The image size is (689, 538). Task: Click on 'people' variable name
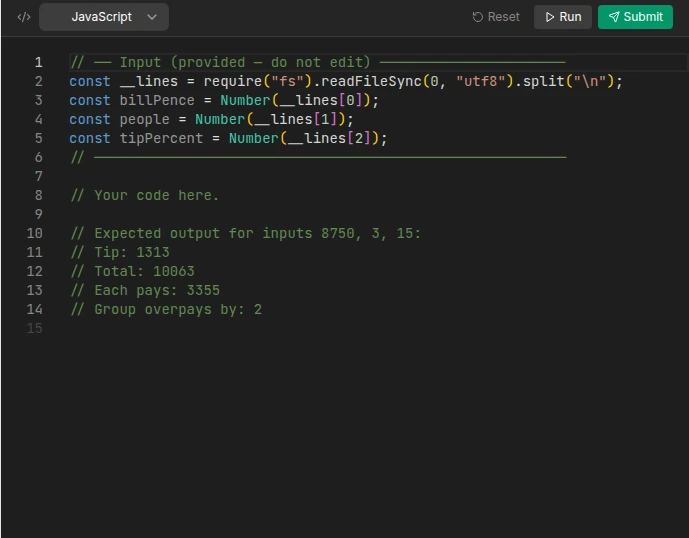(x=145, y=120)
